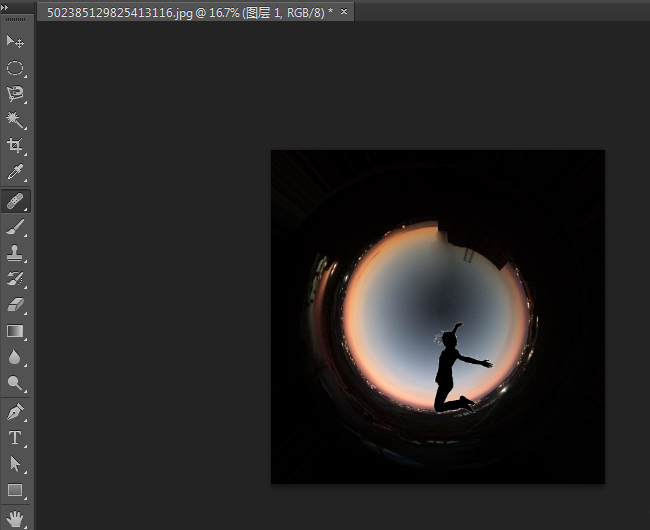
Task: Click the Healing Brush tool
Action: (15, 201)
